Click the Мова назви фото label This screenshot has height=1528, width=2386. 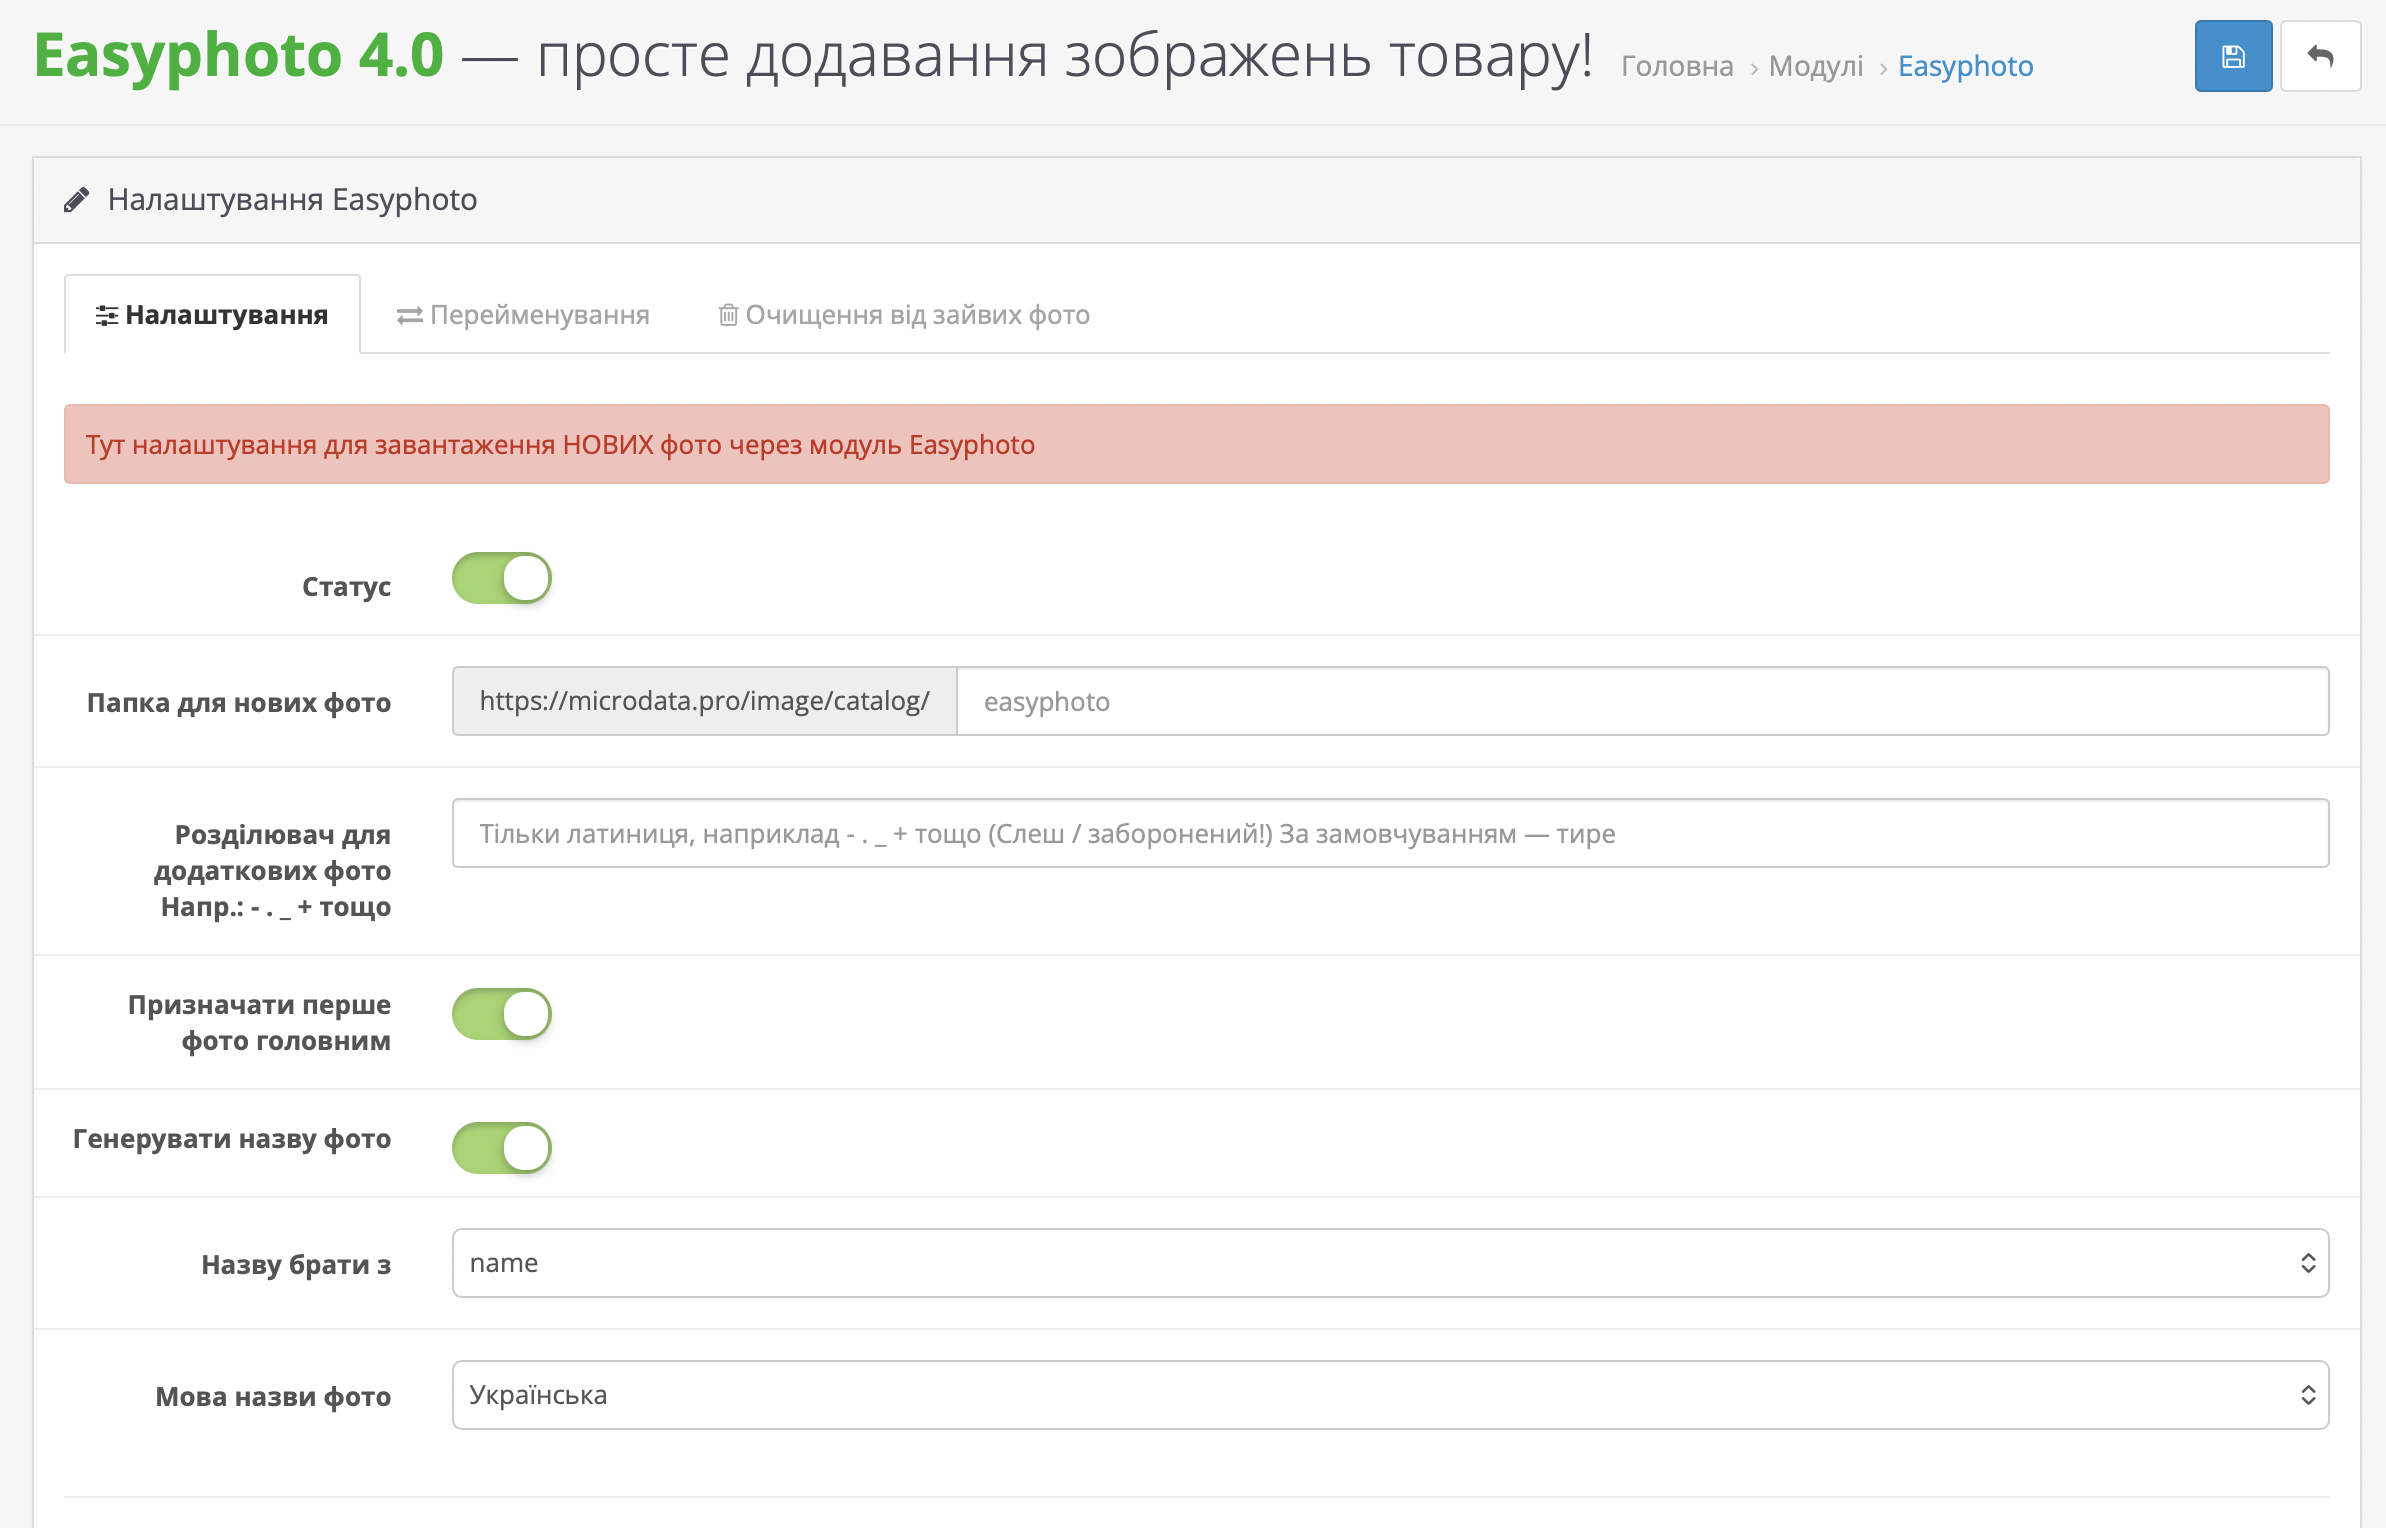click(273, 1397)
